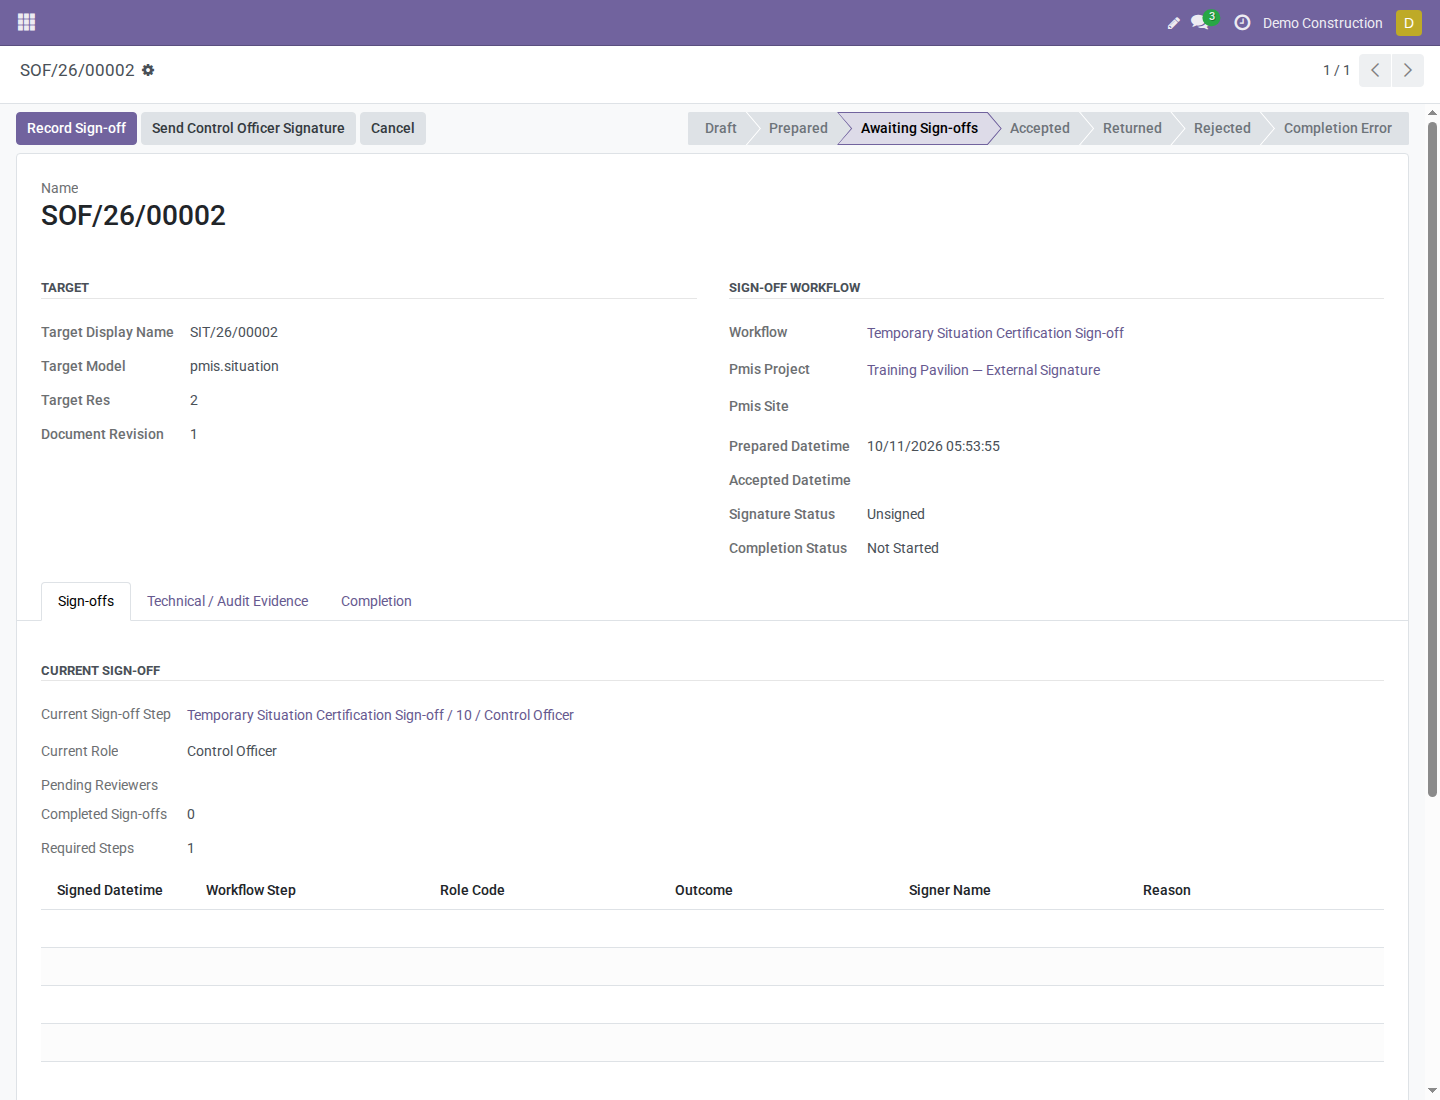Open the Temporary Situation Certification Sign-off workflow link

click(x=995, y=333)
